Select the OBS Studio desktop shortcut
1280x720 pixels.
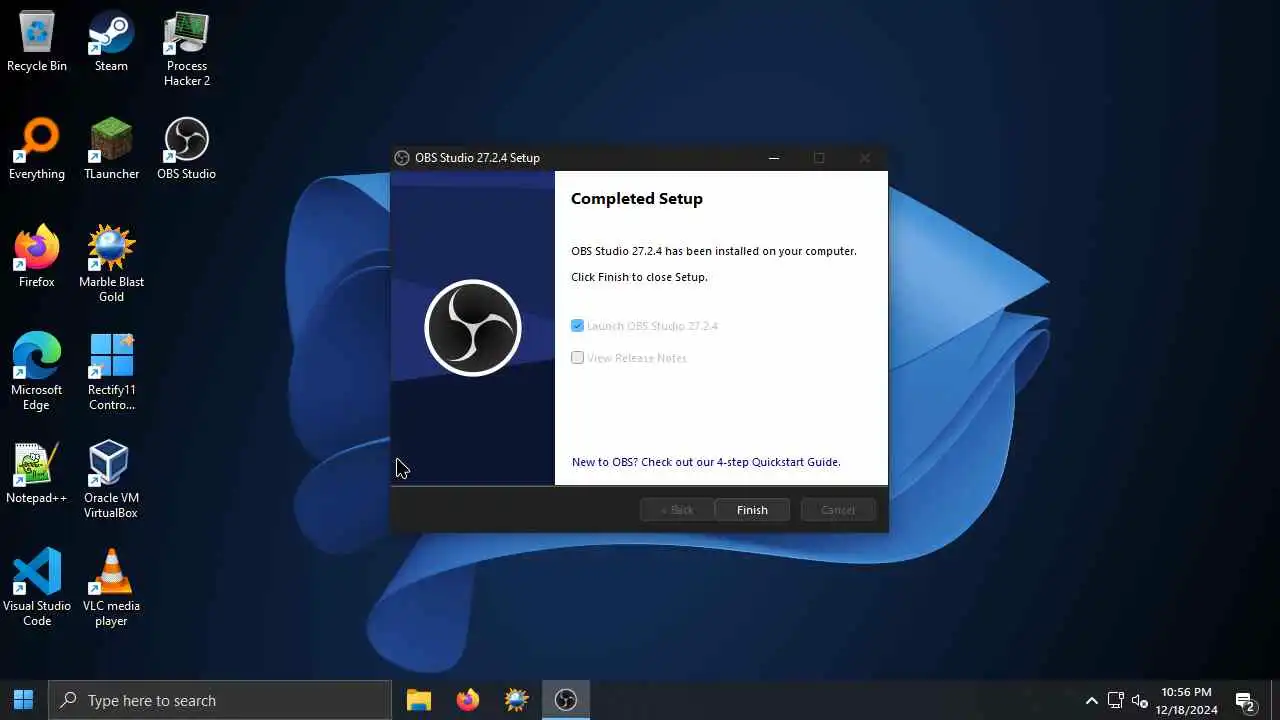[186, 150]
